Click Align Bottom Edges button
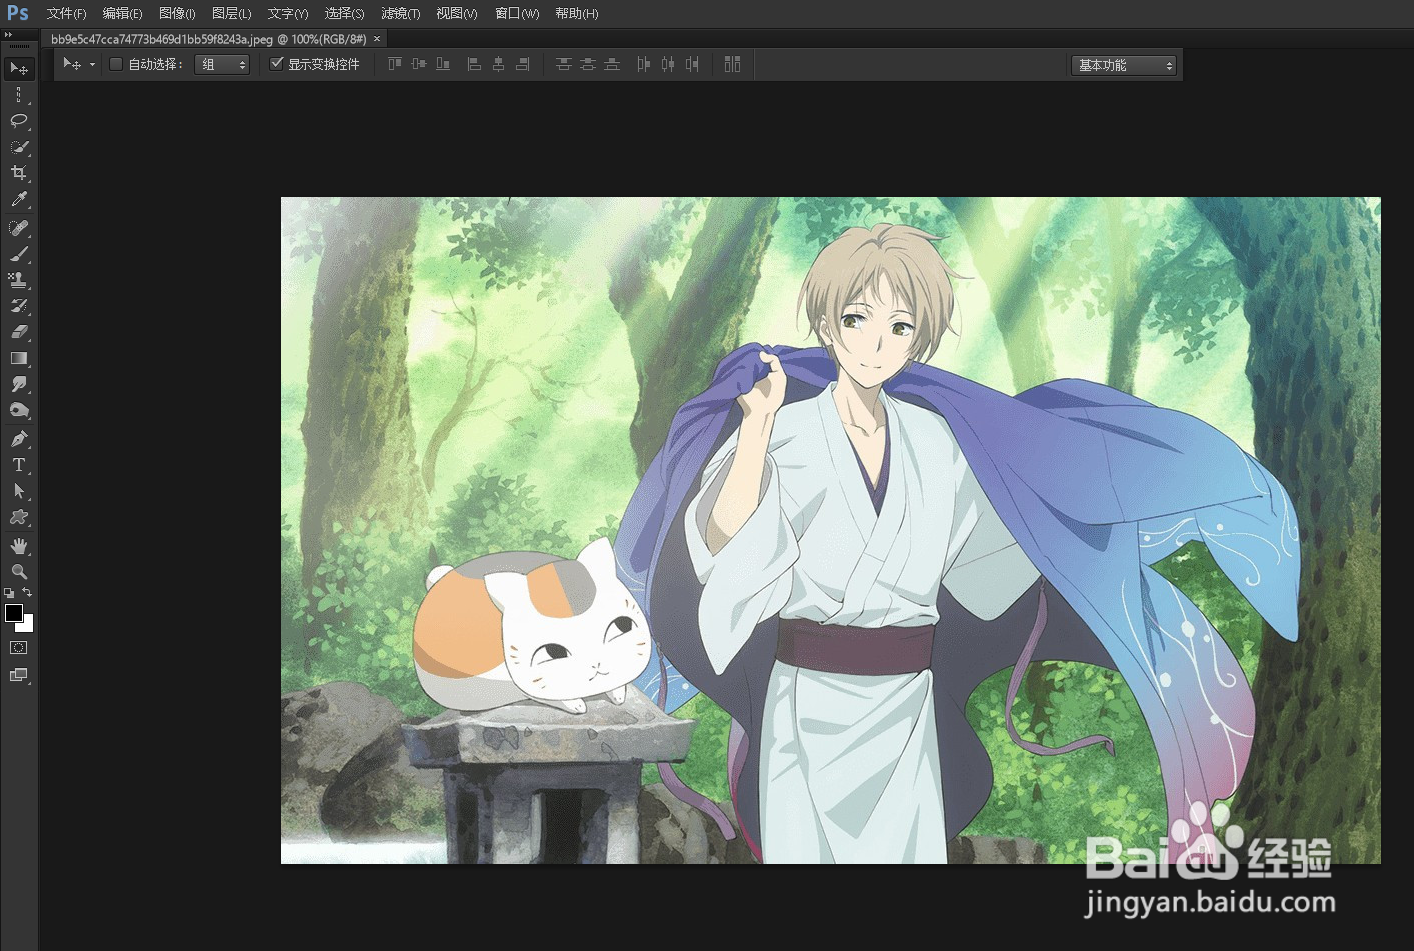The image size is (1414, 951). coord(443,64)
